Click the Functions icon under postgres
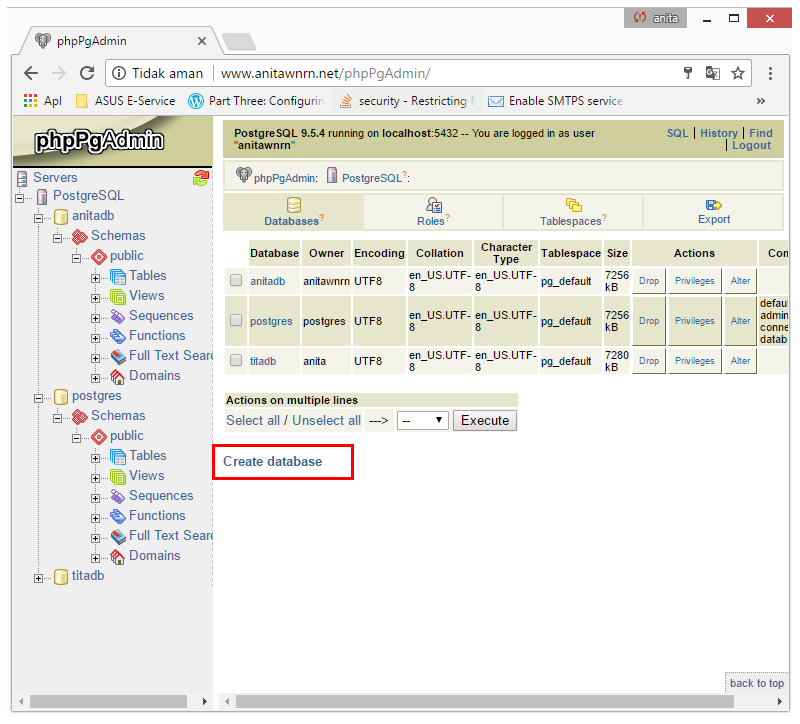The height and width of the screenshot is (724, 800). click(x=118, y=516)
